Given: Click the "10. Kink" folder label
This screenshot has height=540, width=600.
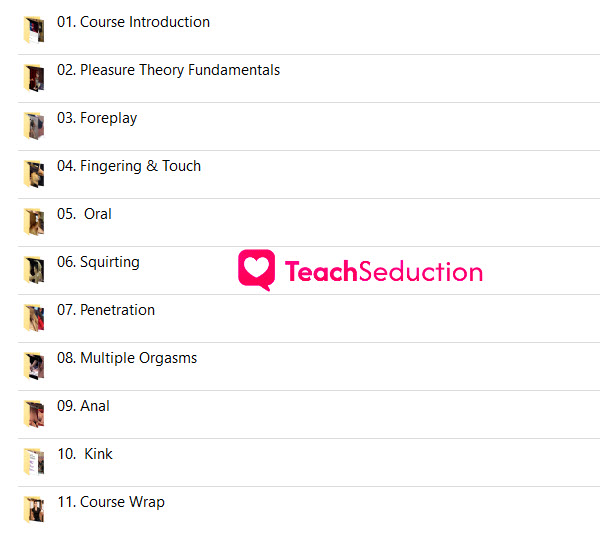Looking at the screenshot, I should coord(85,454).
